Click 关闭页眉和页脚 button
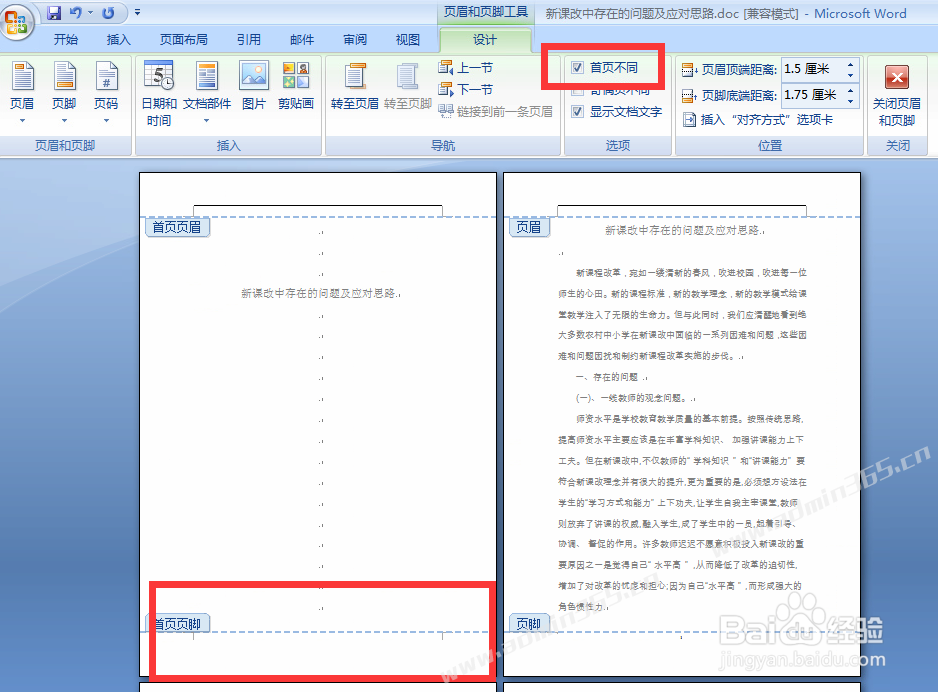Screen dimensions: 938x692 click(897, 94)
